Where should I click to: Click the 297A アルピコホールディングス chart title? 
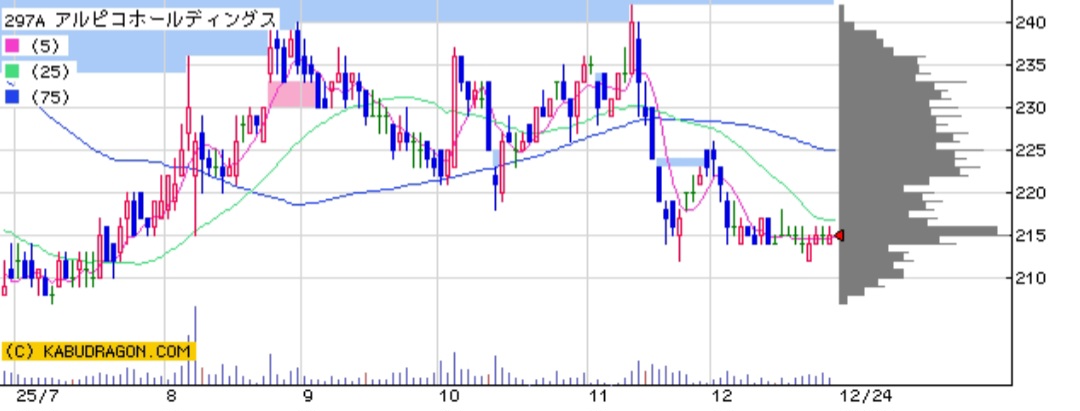140,18
